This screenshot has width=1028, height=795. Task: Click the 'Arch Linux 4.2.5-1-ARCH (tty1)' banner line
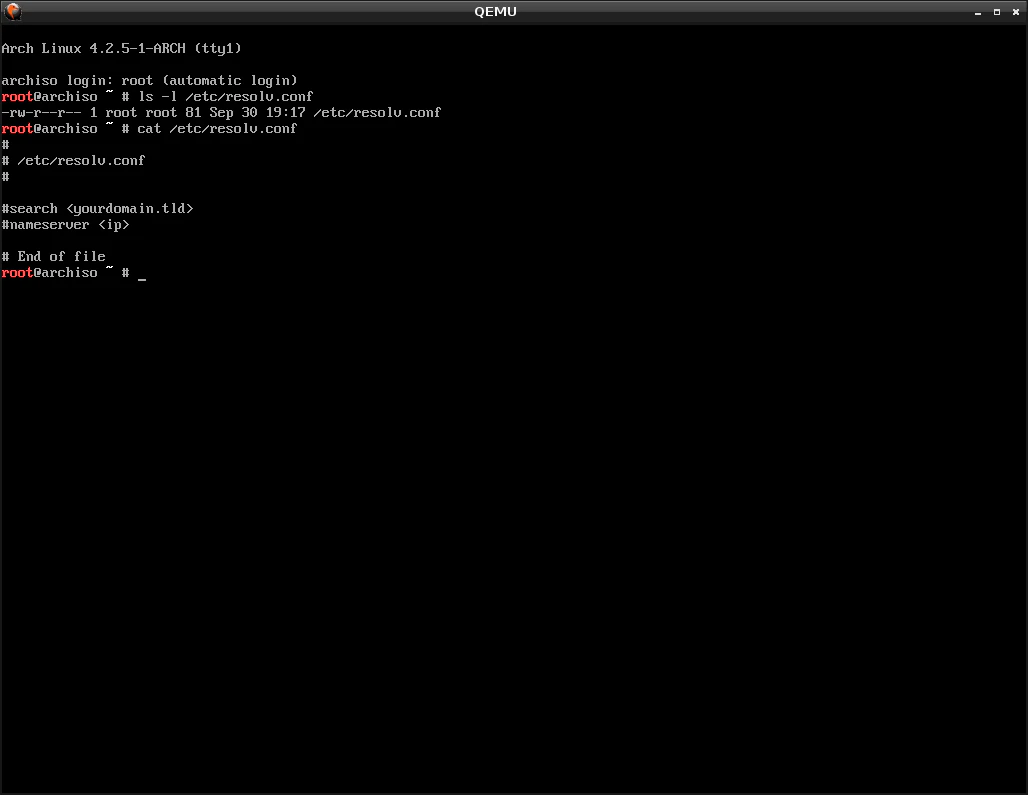click(x=121, y=48)
